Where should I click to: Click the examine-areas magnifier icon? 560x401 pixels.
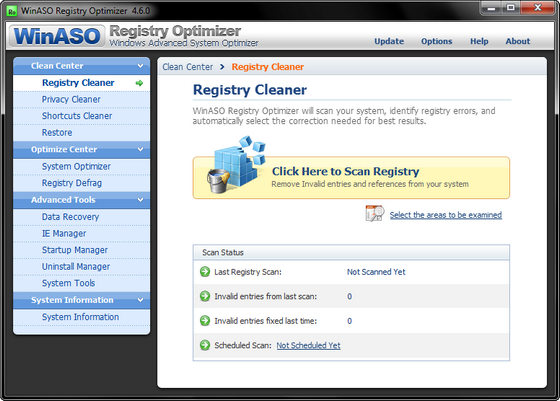(375, 214)
